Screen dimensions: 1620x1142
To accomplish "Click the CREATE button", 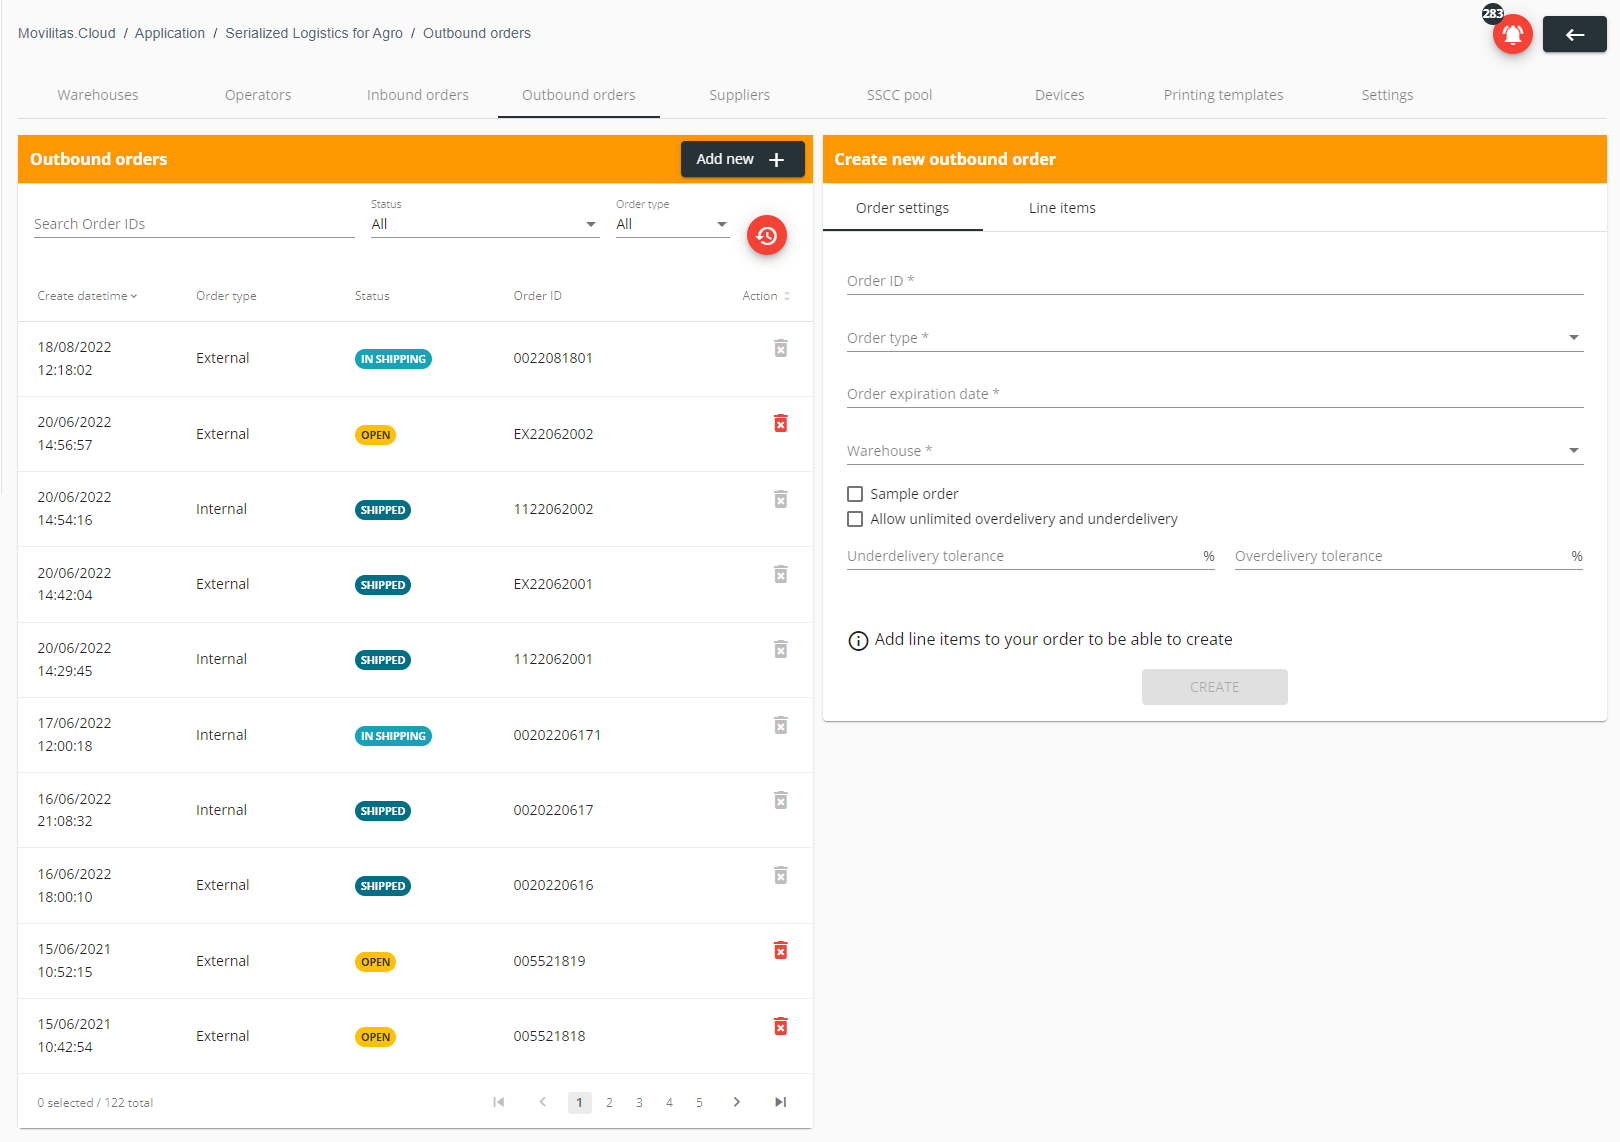I will tap(1214, 687).
